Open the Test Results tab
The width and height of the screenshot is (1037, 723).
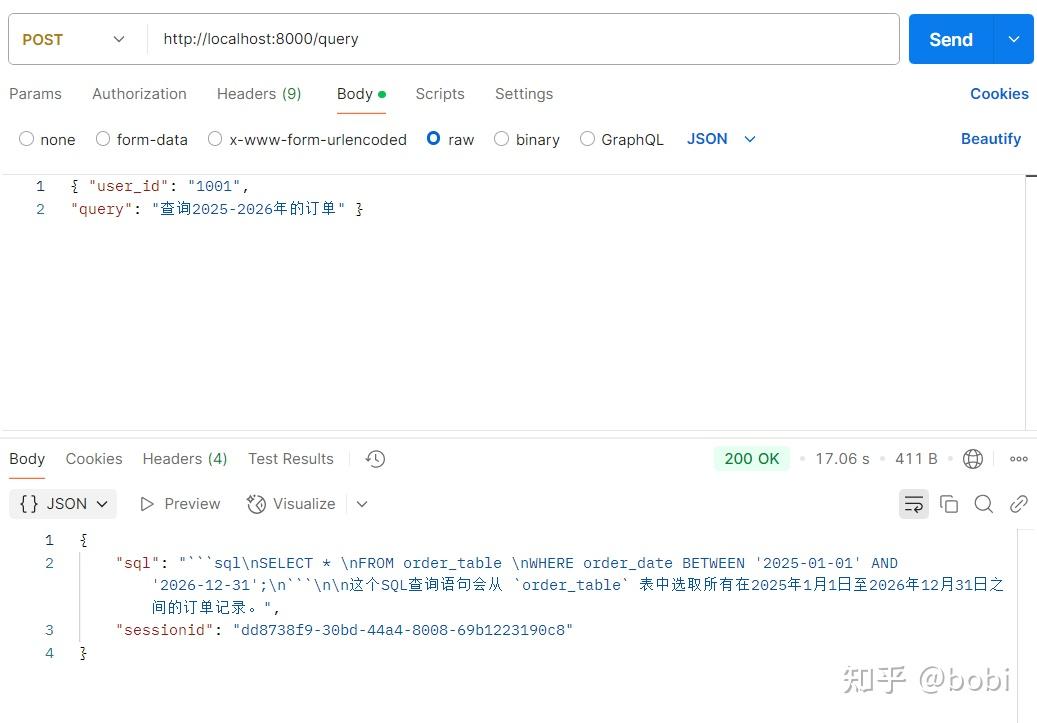[x=290, y=458]
